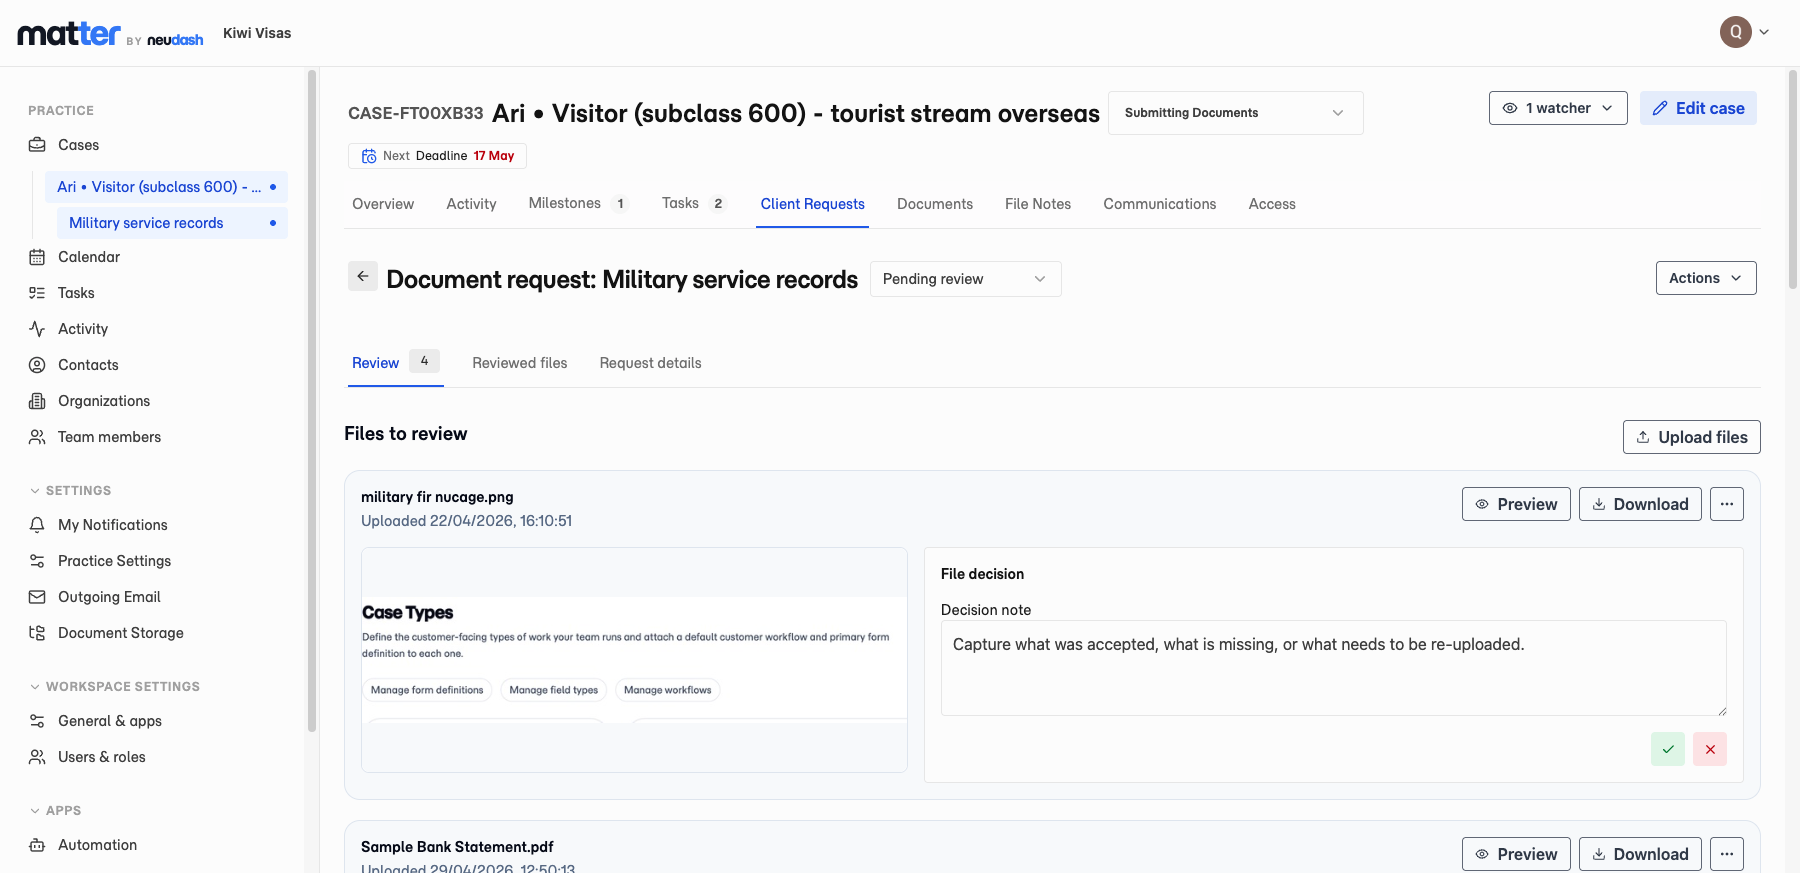Open the Submitting Documents status dropdown
Screen dimensions: 1800x873
point(1236,113)
